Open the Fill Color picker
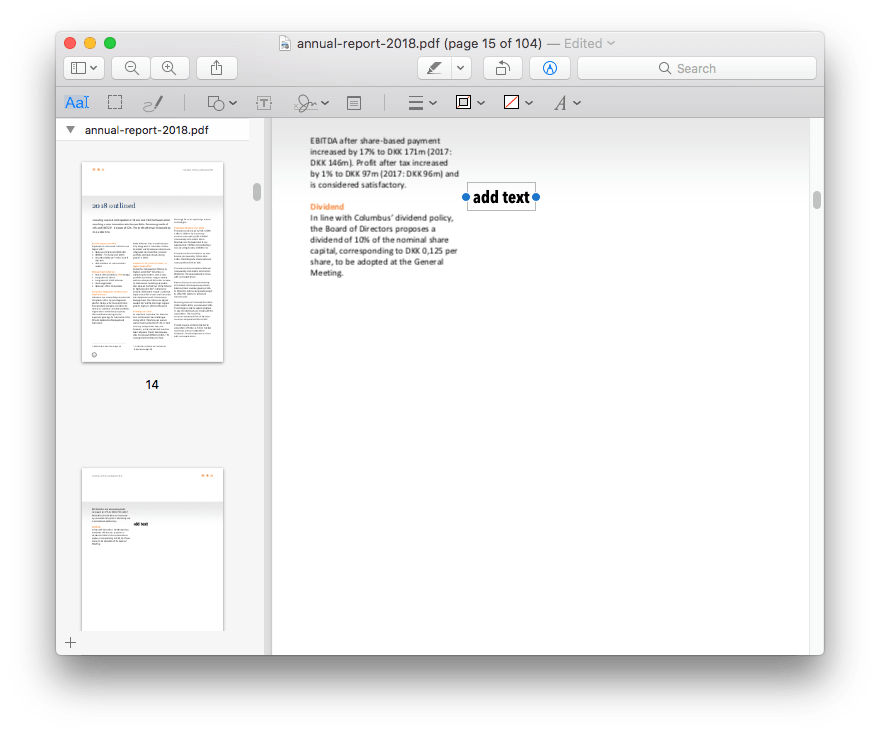The height and width of the screenshot is (735, 880). point(517,103)
